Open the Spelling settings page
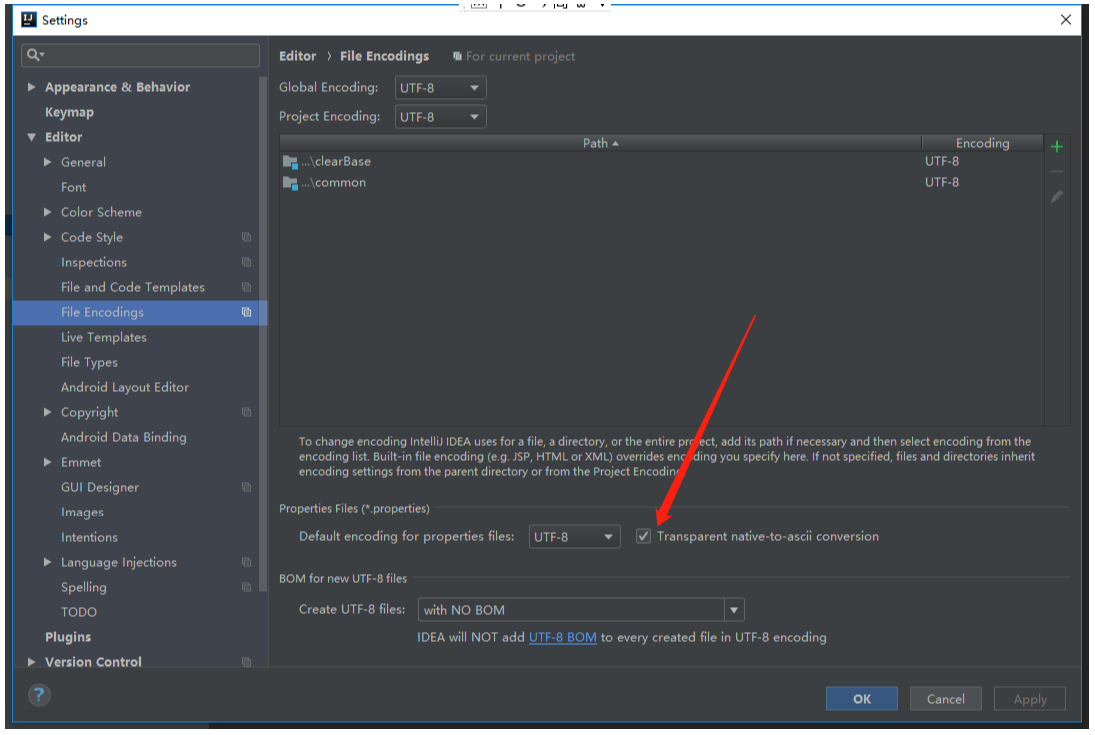Screen dimensions: 1095x735 tap(83, 587)
